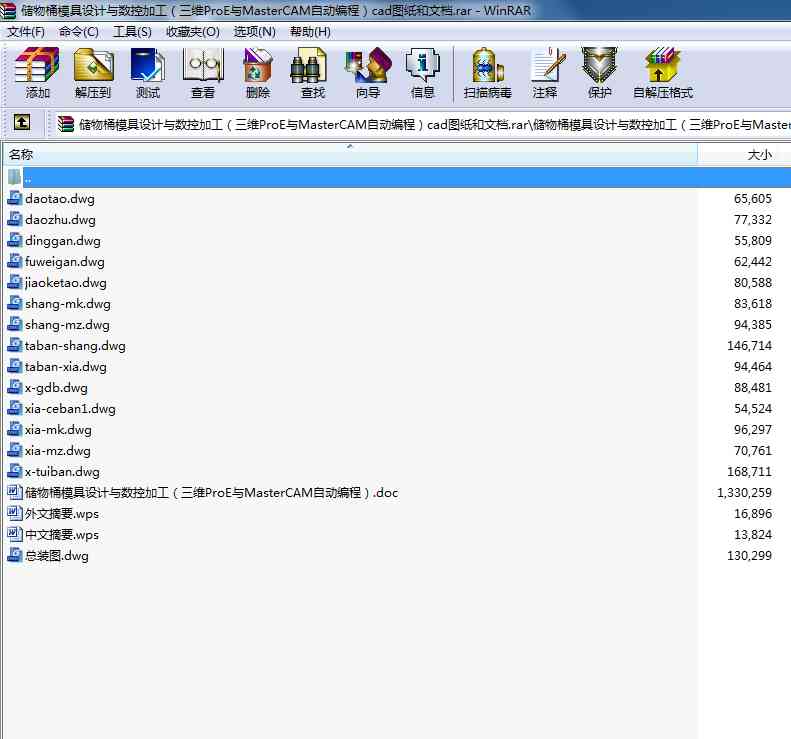Click size value 146,714
Screen dimensions: 791x739
click(749, 346)
